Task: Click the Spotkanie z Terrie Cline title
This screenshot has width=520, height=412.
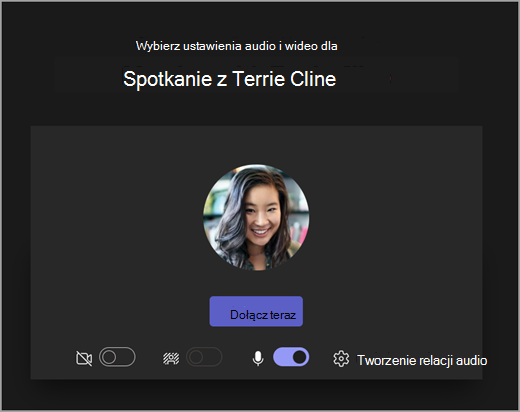Action: tap(230, 79)
